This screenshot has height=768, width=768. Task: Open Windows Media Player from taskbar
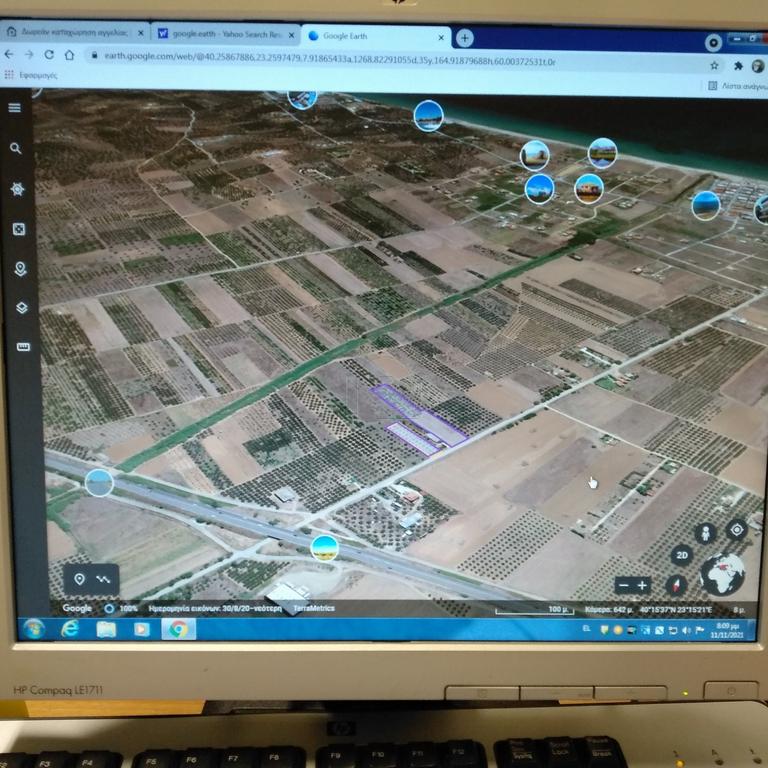click(142, 629)
